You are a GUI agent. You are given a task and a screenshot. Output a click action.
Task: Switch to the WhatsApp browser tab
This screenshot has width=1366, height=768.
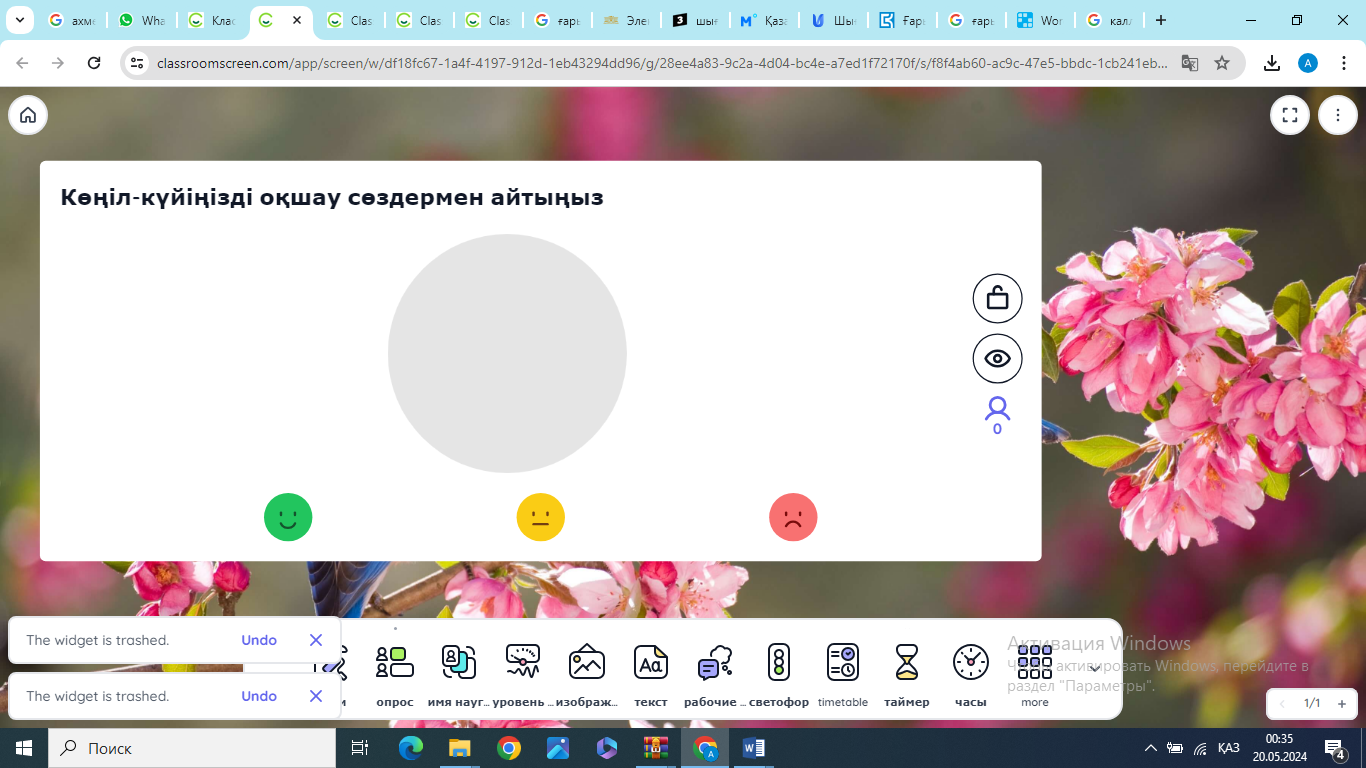(140, 20)
